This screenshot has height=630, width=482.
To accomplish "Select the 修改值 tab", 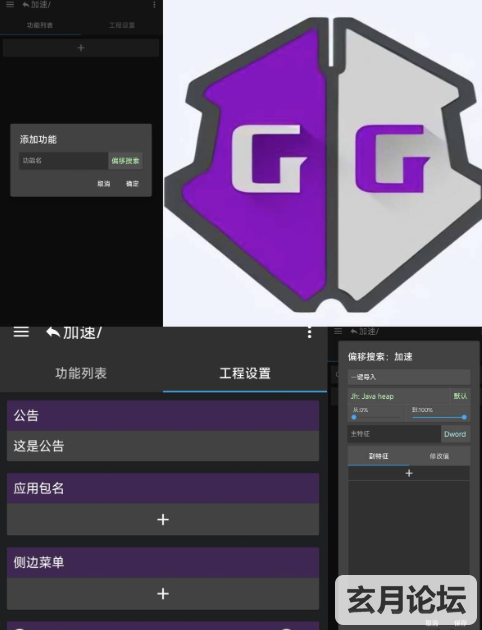I will pos(439,456).
